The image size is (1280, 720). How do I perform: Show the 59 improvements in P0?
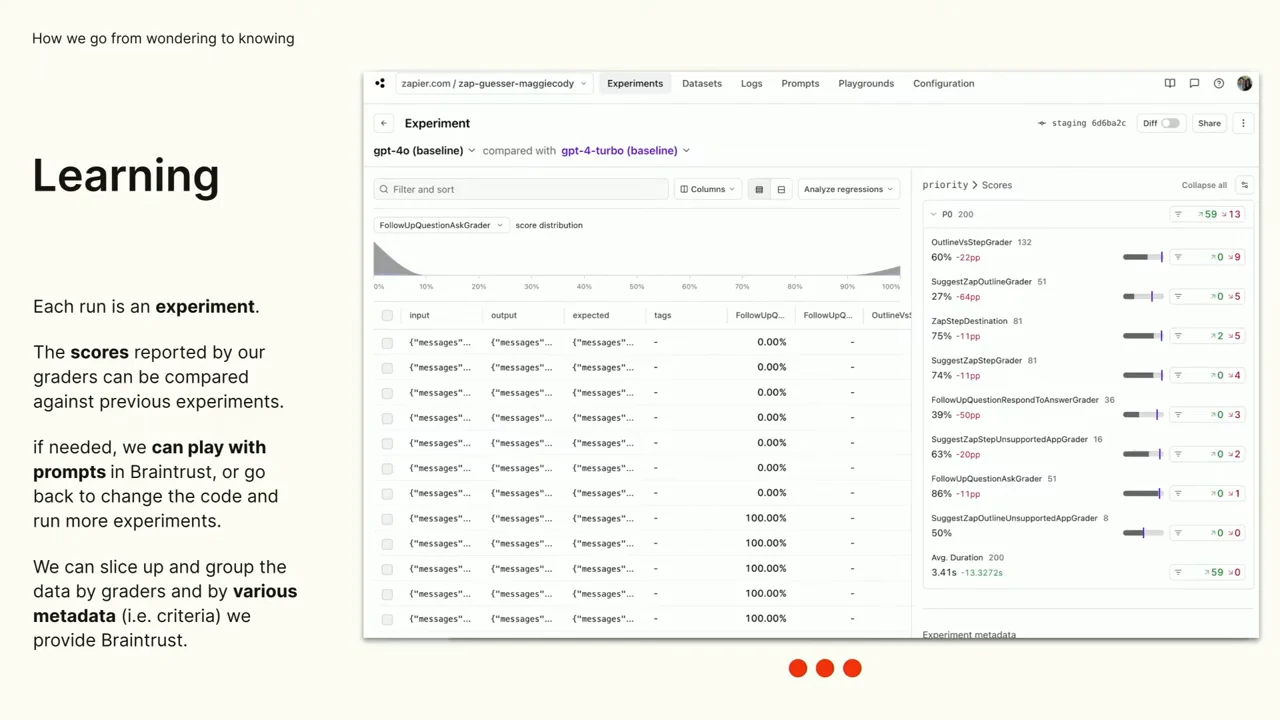[1207, 214]
